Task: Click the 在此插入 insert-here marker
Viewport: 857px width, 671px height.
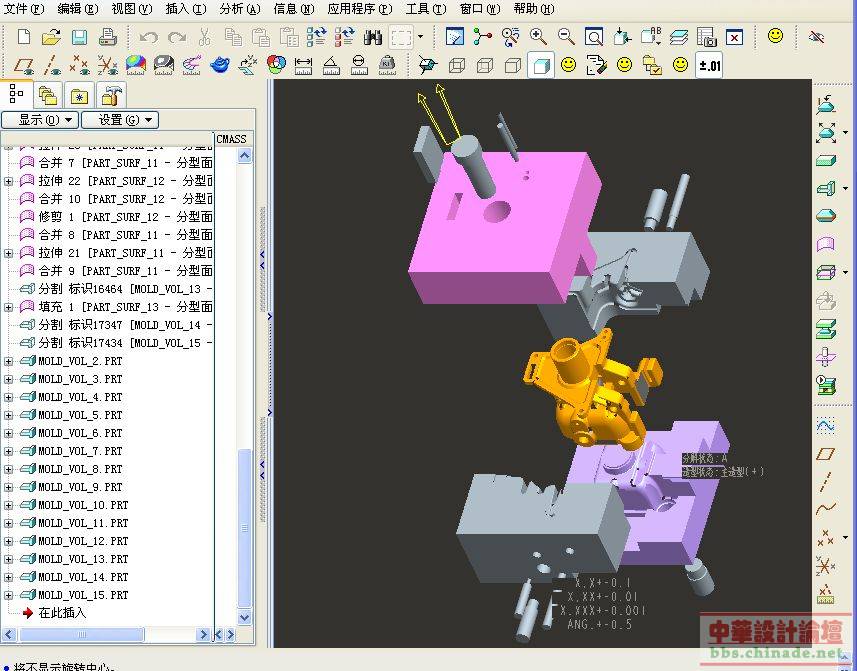Action: [62, 612]
